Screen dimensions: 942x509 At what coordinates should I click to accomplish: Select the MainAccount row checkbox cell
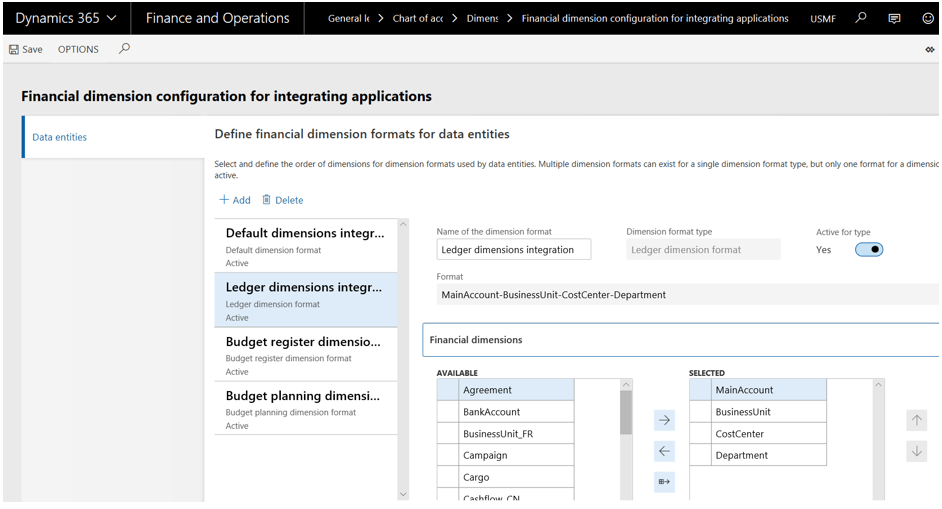[700, 390]
